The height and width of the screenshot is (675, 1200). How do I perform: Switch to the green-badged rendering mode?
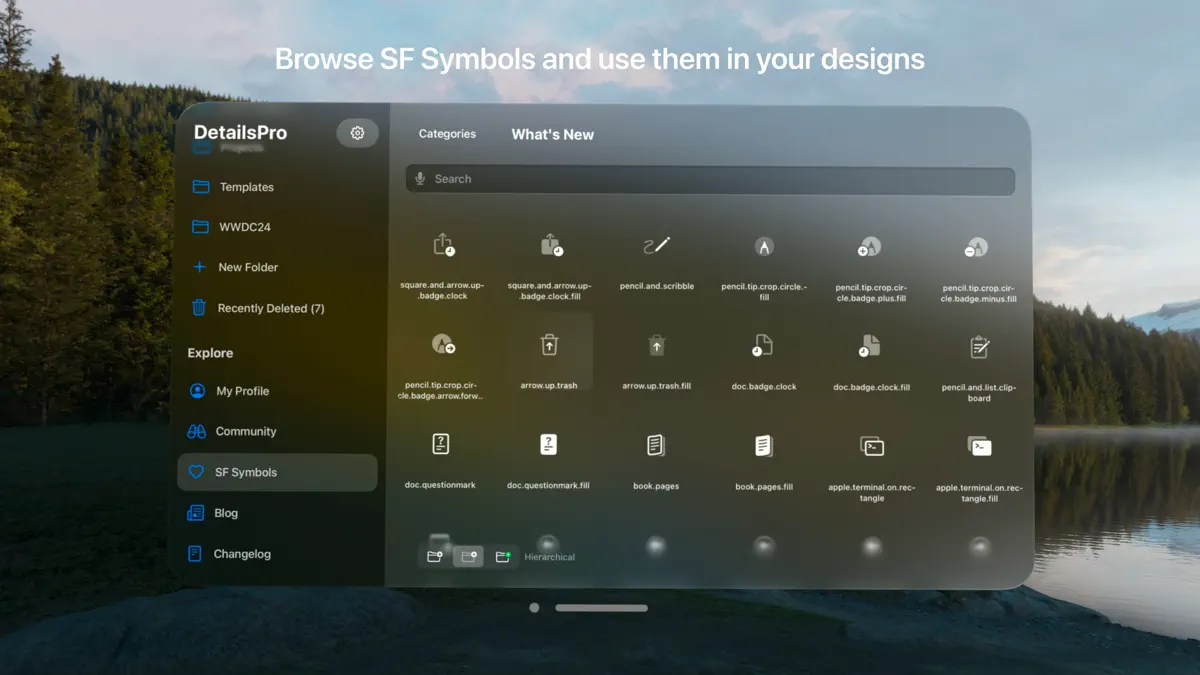coord(504,556)
